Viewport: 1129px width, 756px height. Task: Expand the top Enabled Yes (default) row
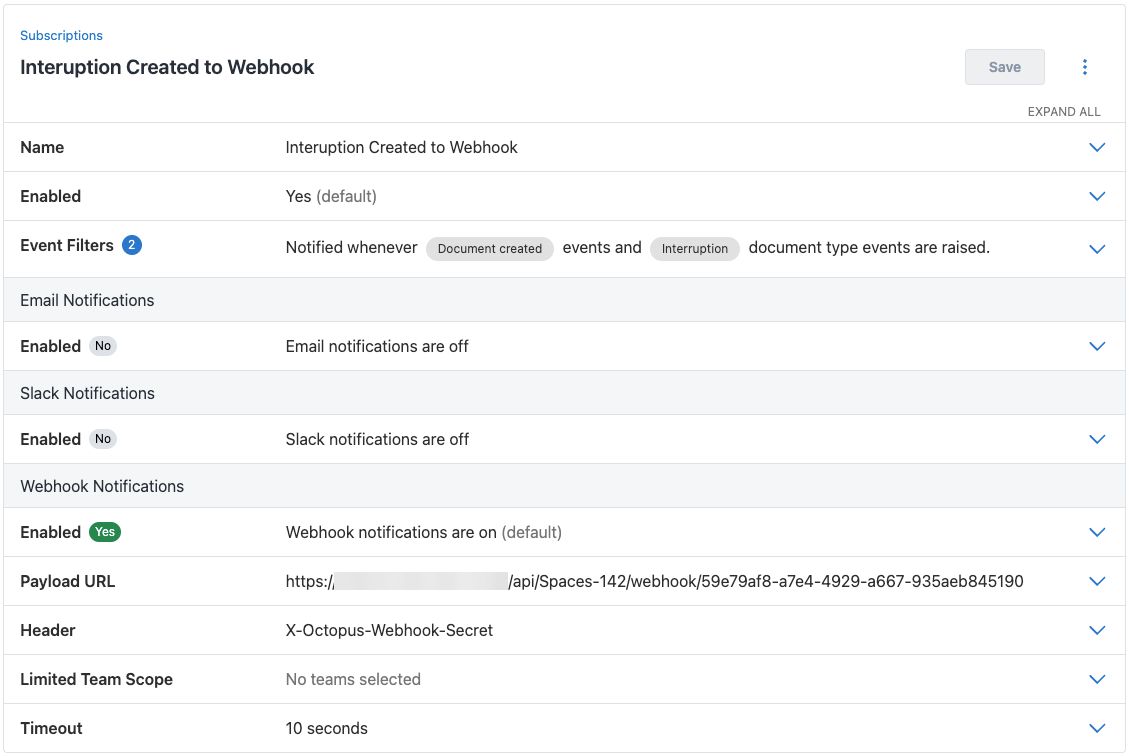[x=1097, y=197]
